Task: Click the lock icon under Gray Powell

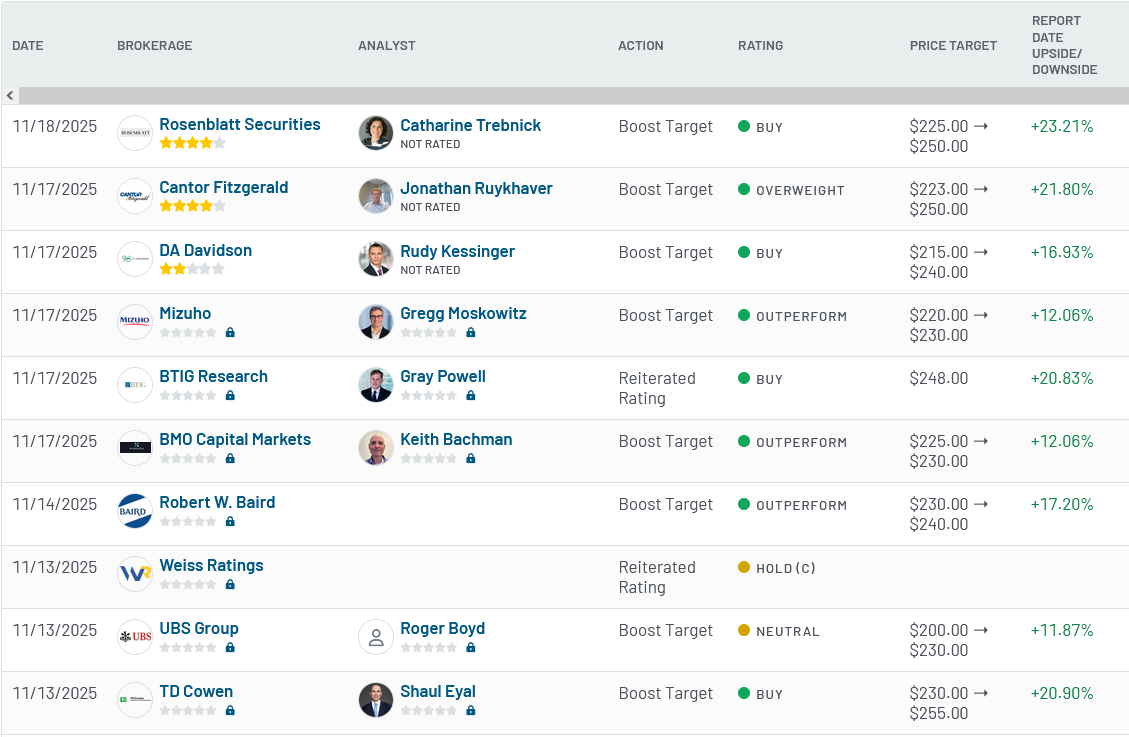Action: point(471,395)
